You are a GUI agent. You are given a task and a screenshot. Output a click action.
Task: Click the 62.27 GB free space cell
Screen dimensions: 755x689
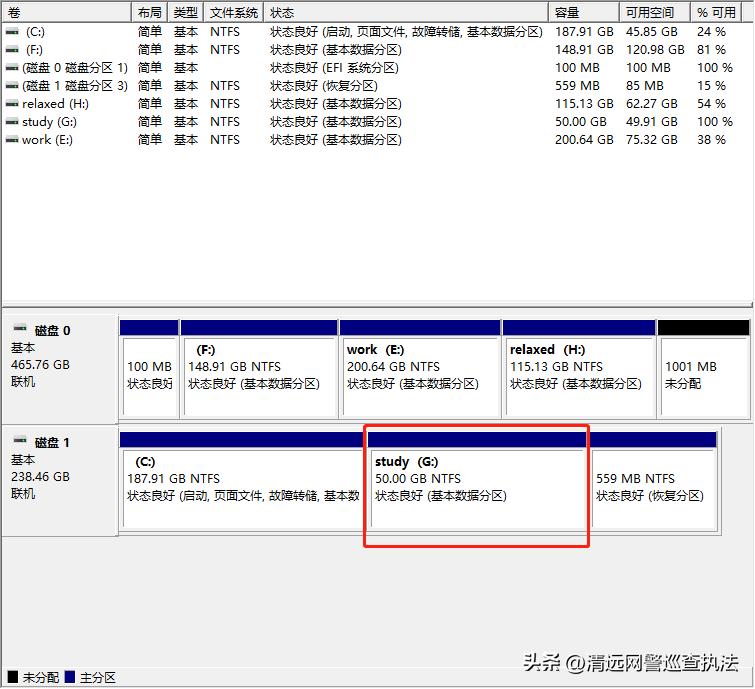click(x=651, y=104)
